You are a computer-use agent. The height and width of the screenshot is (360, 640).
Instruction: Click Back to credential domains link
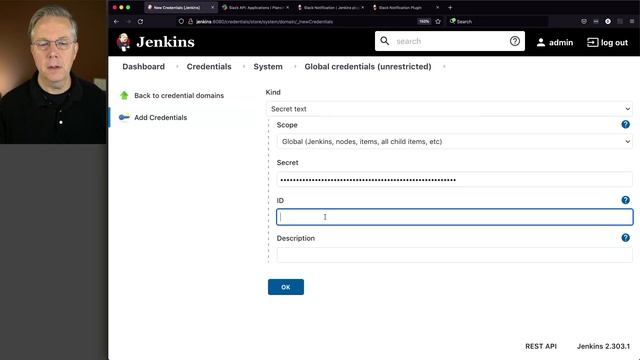coord(179,96)
